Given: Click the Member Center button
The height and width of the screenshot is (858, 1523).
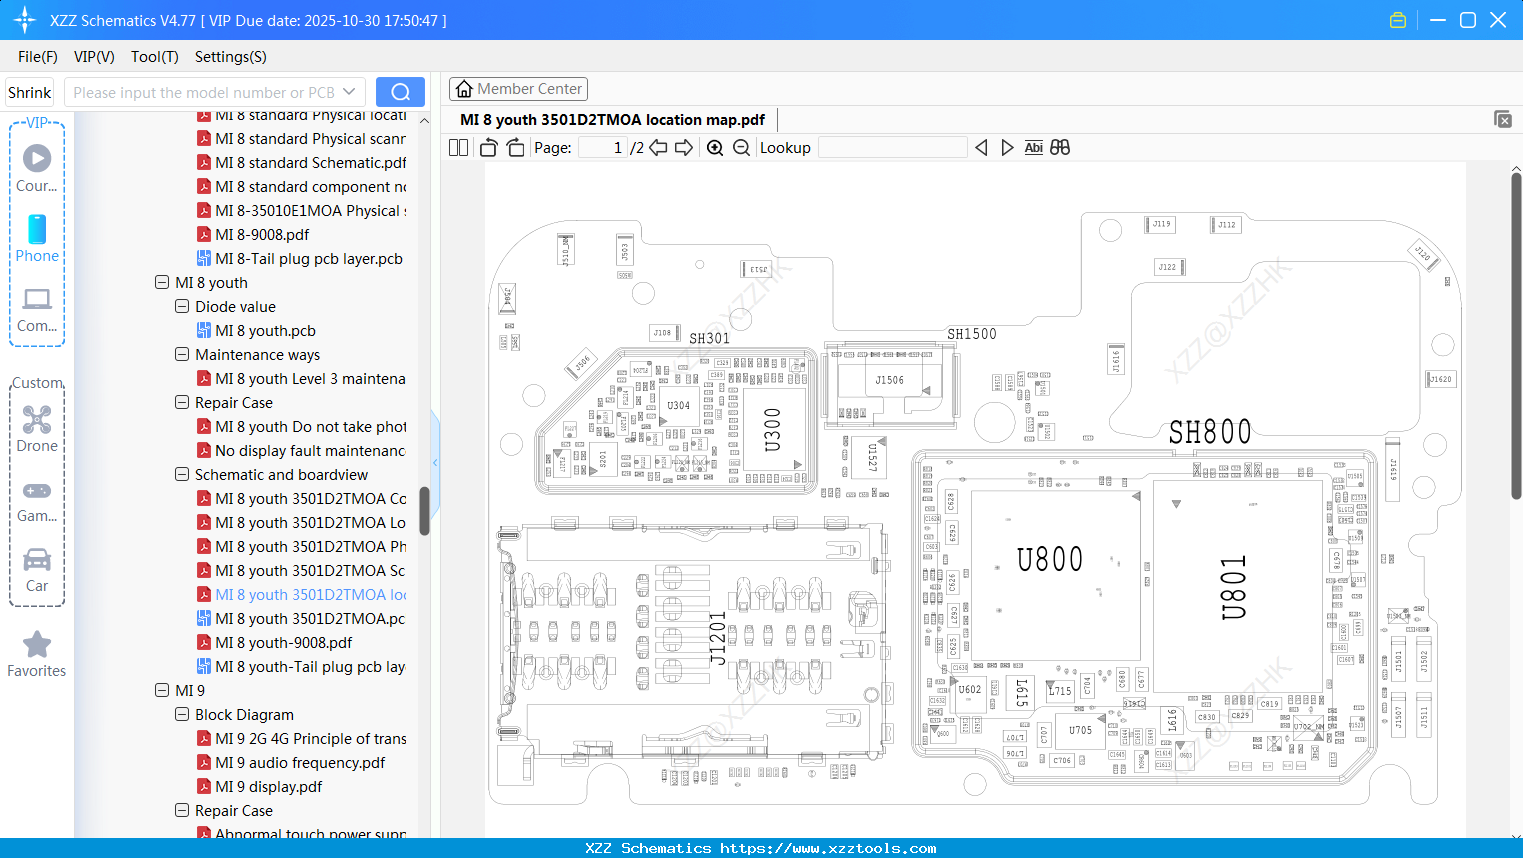Looking at the screenshot, I should pyautogui.click(x=518, y=89).
